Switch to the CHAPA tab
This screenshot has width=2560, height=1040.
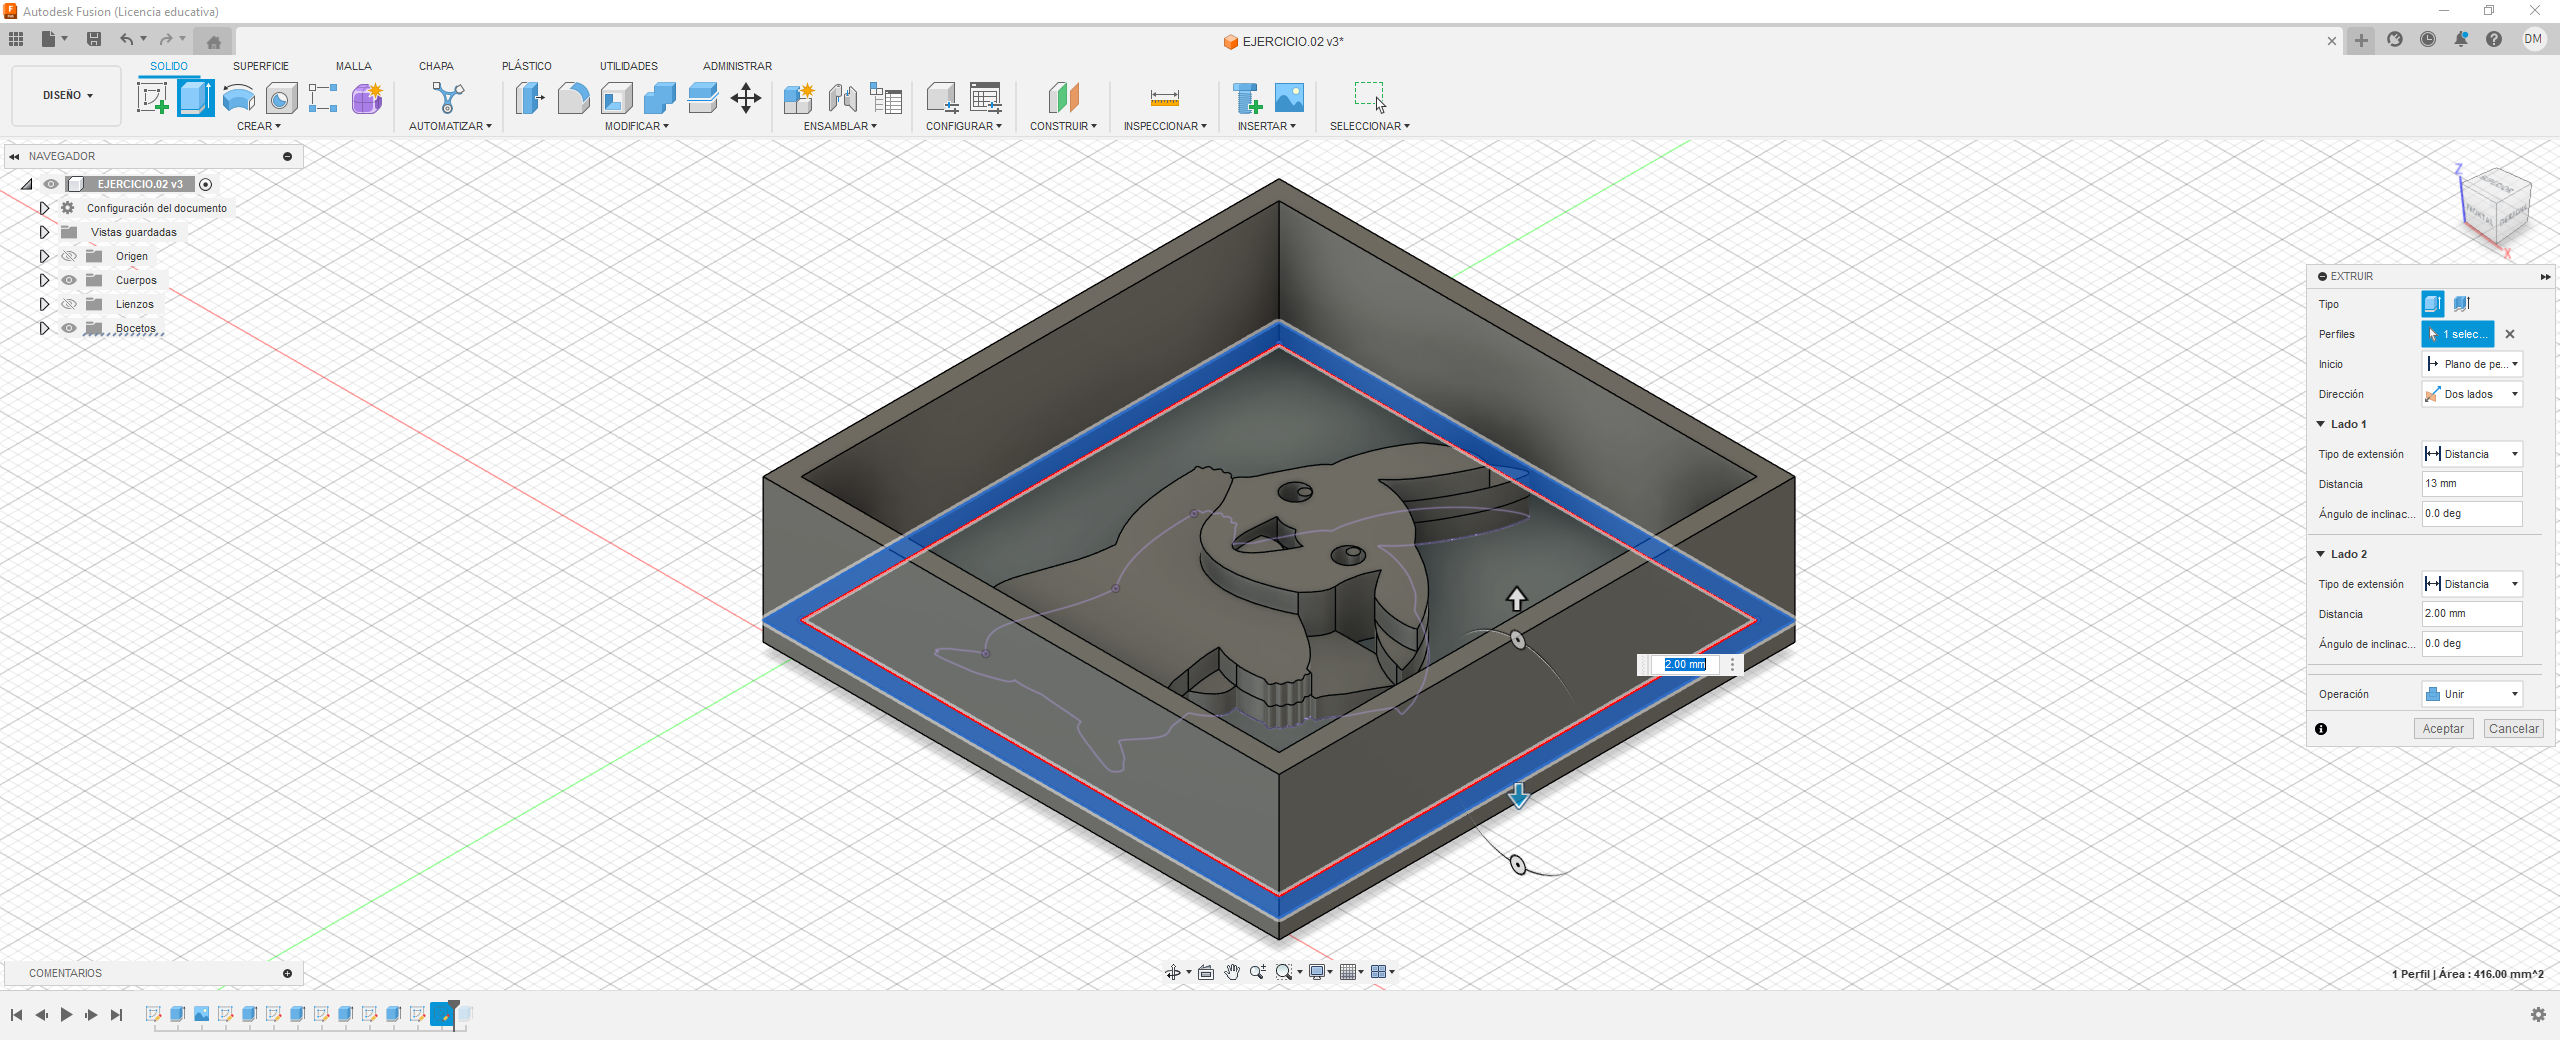point(437,66)
